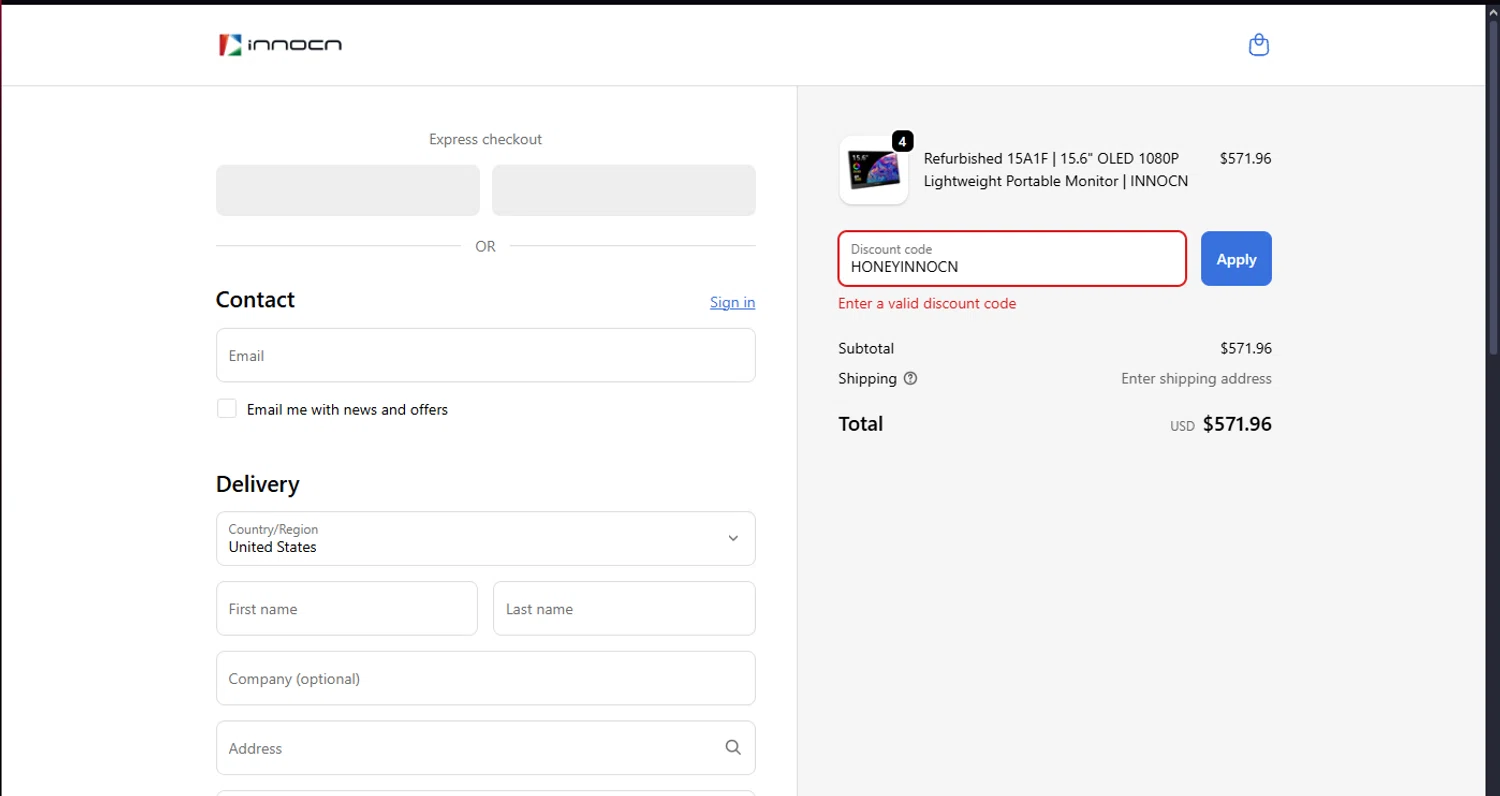Focus the Last name field
This screenshot has height=796, width=1500.
pyautogui.click(x=624, y=608)
